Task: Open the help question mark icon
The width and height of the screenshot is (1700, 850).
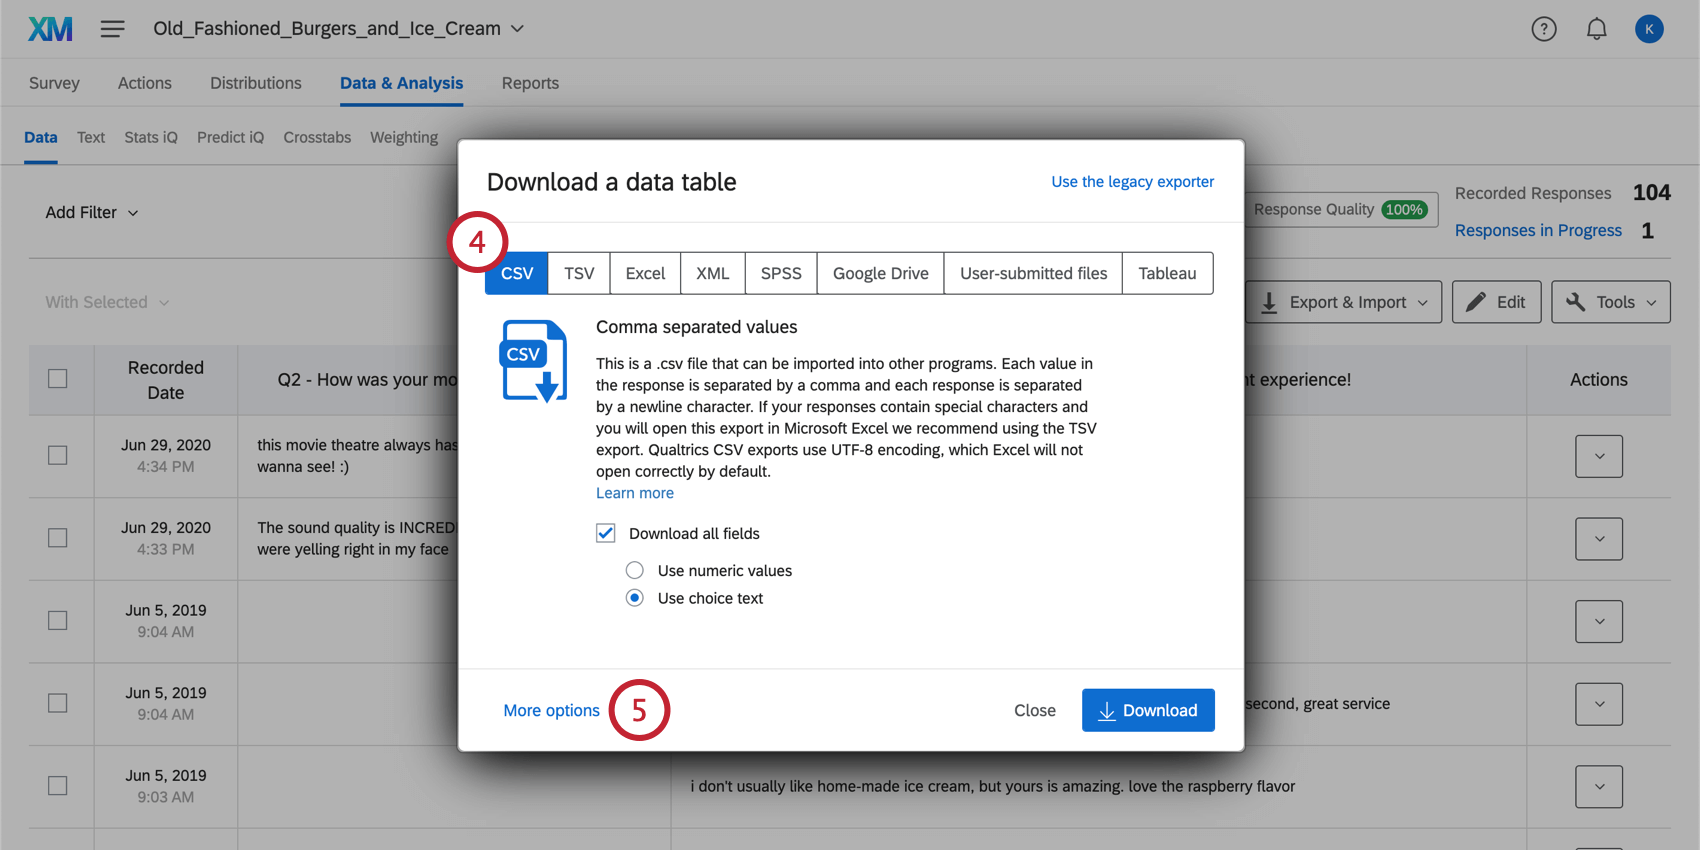Action: (x=1544, y=29)
